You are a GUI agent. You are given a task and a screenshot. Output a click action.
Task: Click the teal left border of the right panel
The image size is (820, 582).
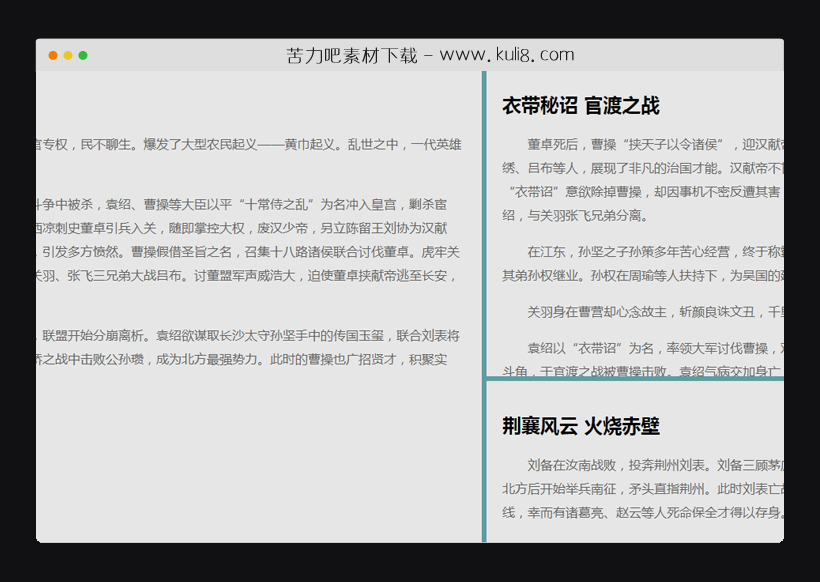pyautogui.click(x=486, y=250)
